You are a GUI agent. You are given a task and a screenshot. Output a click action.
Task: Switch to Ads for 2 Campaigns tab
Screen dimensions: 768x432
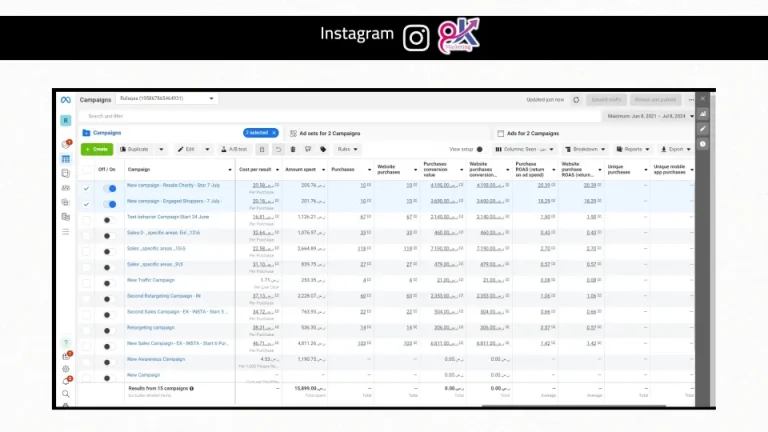(528, 133)
